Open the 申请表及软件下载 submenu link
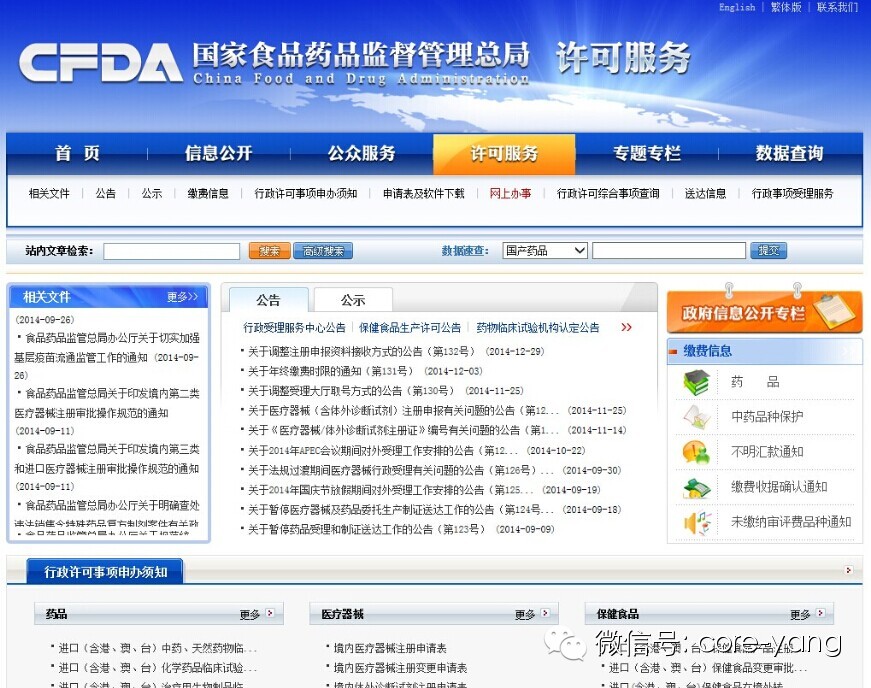Screen dimensions: 871x688 coord(423,193)
